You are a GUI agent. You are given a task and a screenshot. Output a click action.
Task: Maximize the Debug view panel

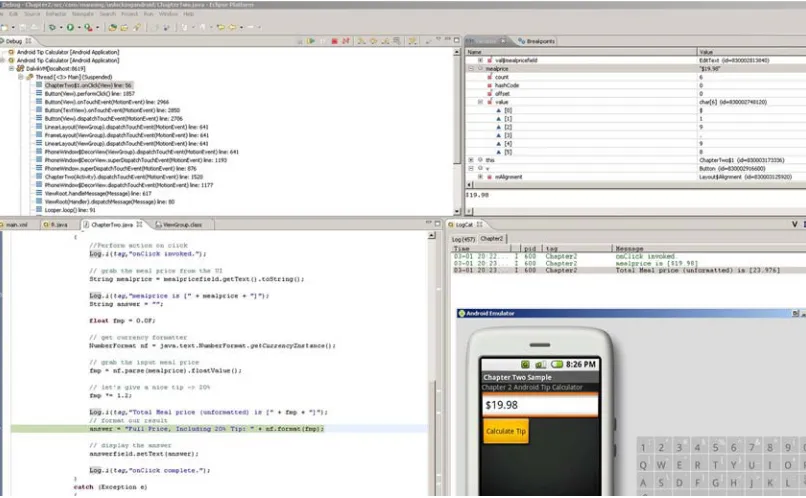coord(456,40)
